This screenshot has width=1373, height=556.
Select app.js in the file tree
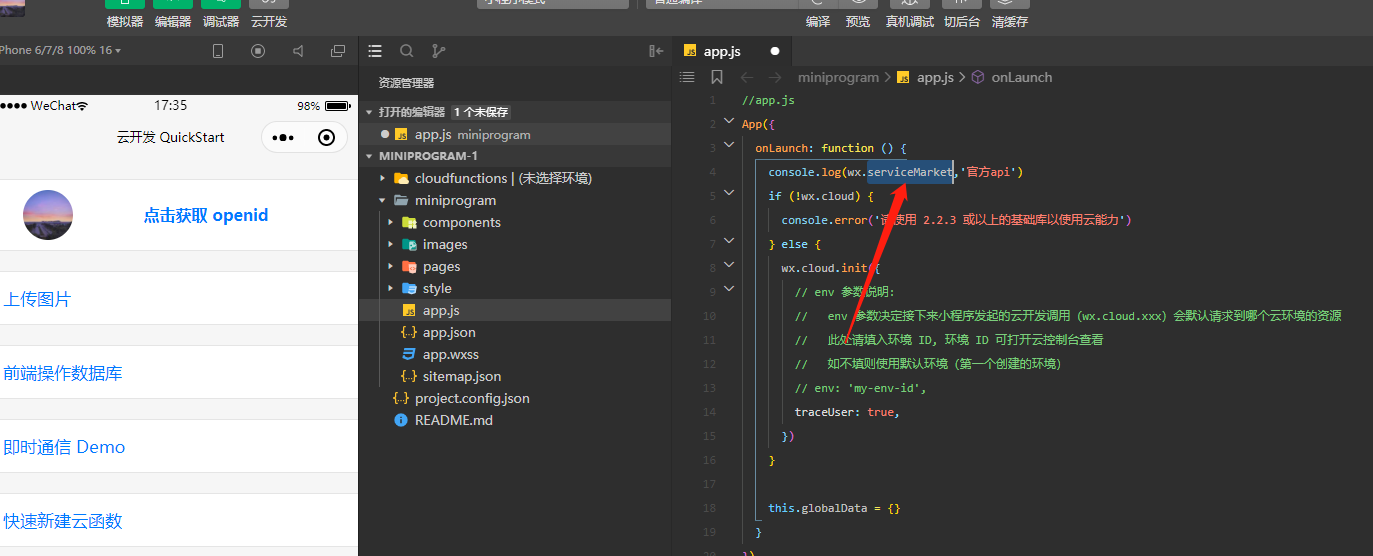[x=515, y=310]
